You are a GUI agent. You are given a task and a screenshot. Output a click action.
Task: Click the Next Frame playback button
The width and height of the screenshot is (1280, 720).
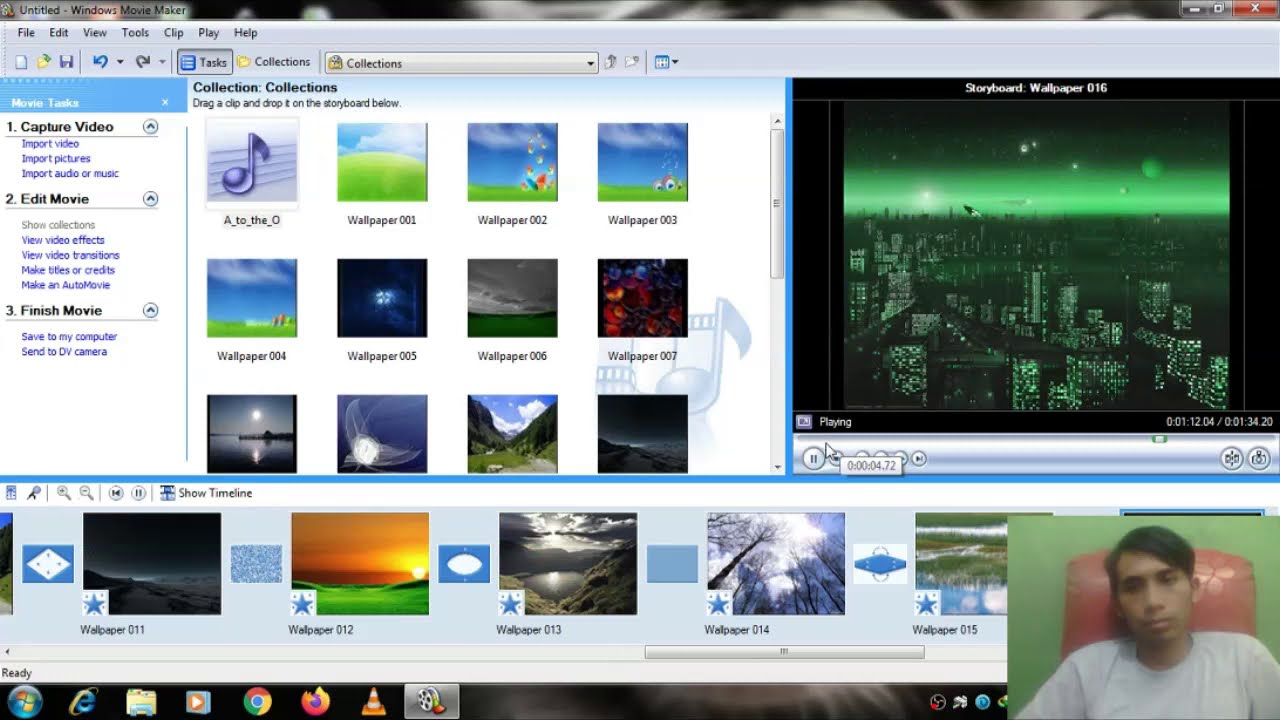point(918,459)
